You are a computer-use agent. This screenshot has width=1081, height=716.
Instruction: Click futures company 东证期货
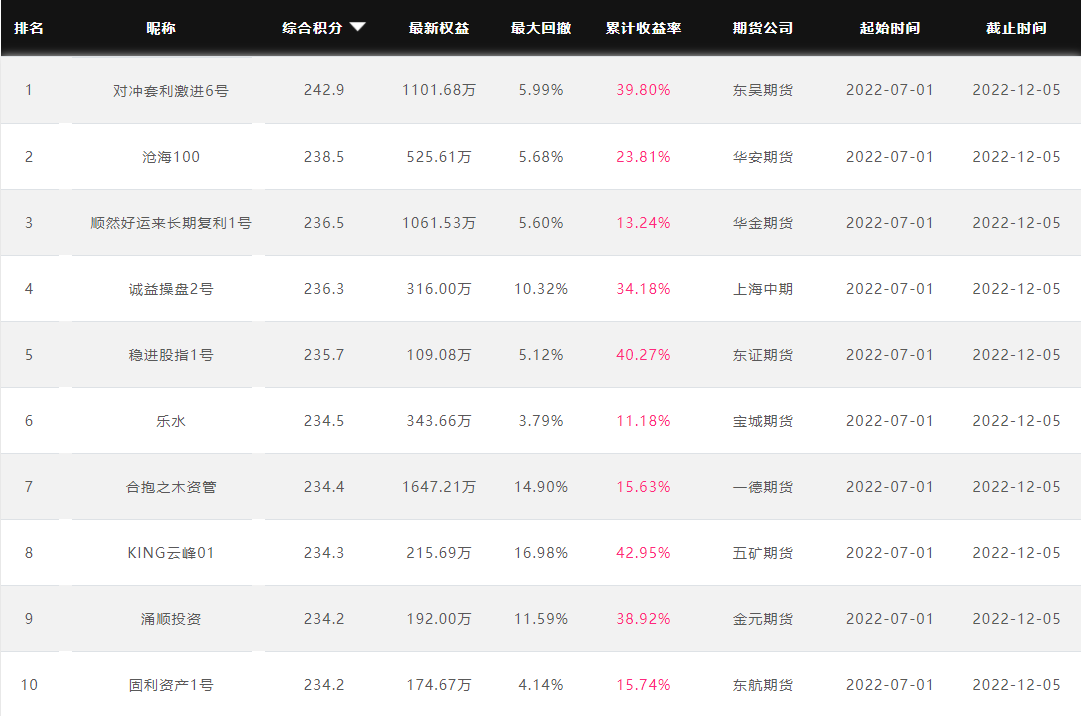click(x=762, y=355)
